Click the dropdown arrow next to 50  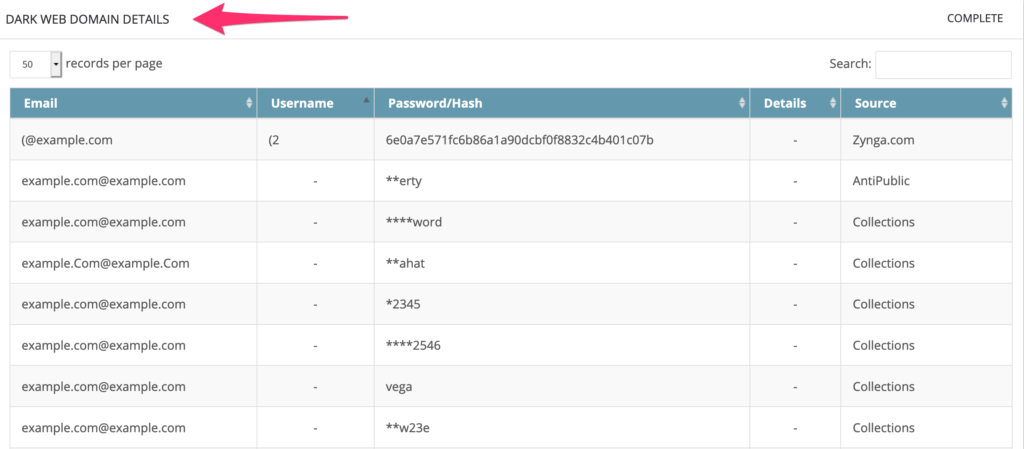coord(56,65)
